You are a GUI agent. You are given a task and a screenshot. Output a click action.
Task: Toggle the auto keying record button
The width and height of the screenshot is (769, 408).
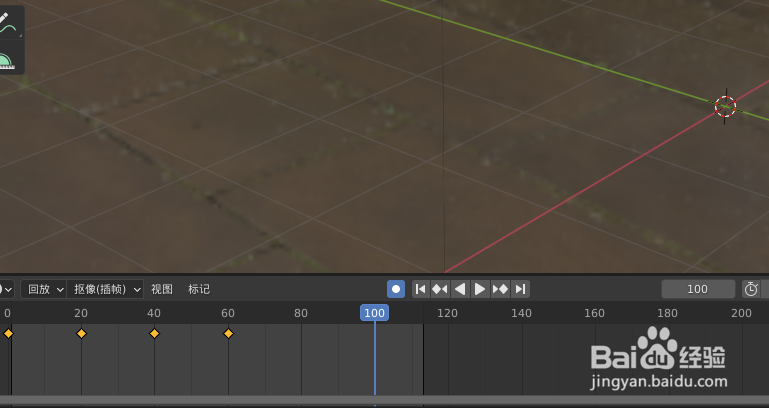396,289
